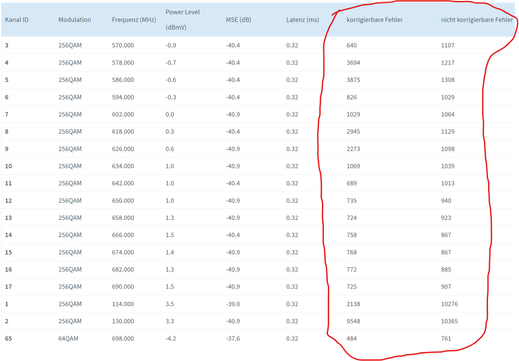Click uncorrectable errors value '1217'
Viewport: 519px width, 361px height.
448,63
